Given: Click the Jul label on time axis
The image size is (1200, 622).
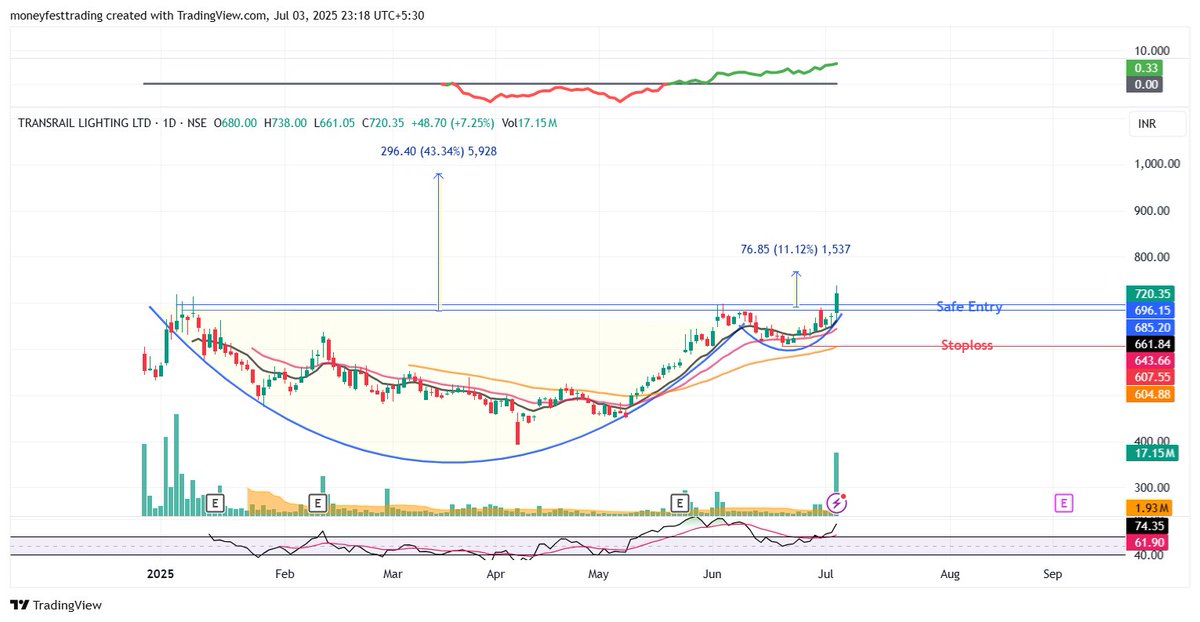Looking at the screenshot, I should [826, 575].
